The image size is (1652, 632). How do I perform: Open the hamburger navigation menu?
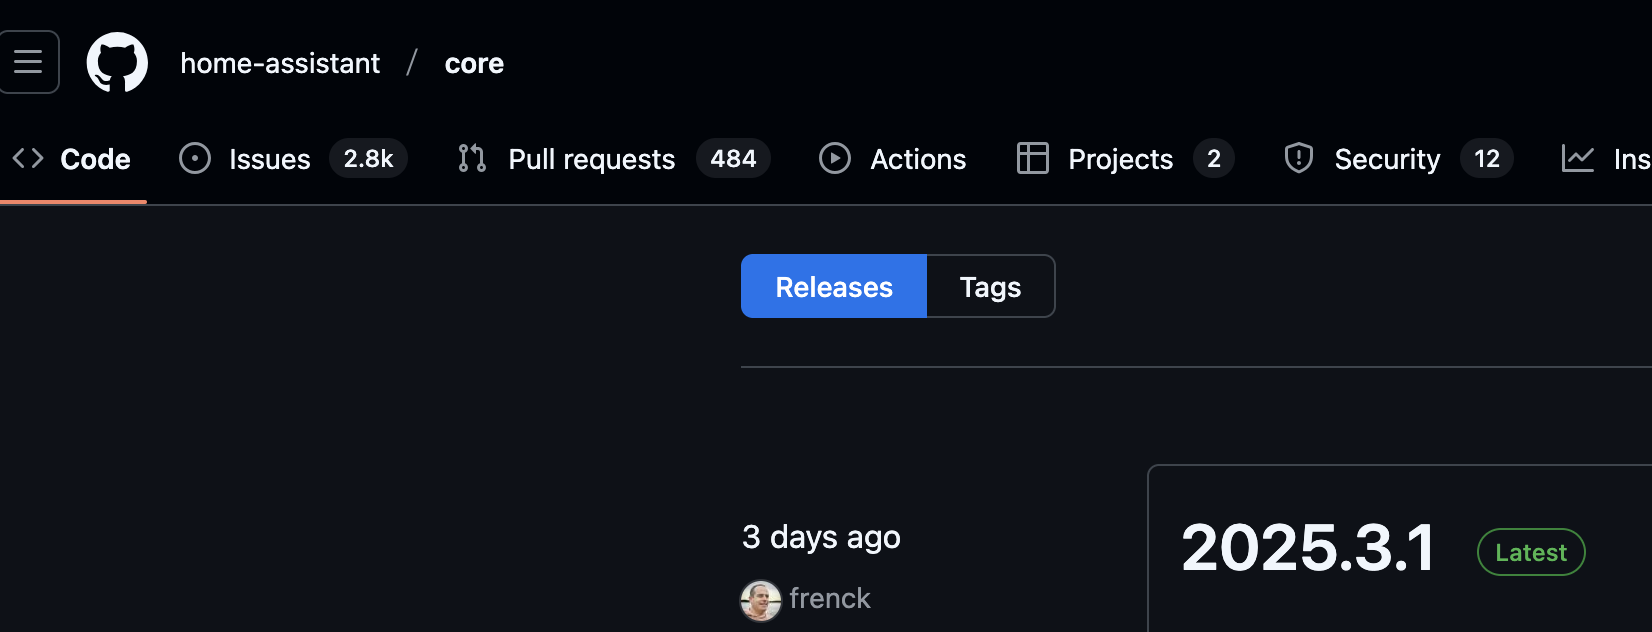[28, 62]
